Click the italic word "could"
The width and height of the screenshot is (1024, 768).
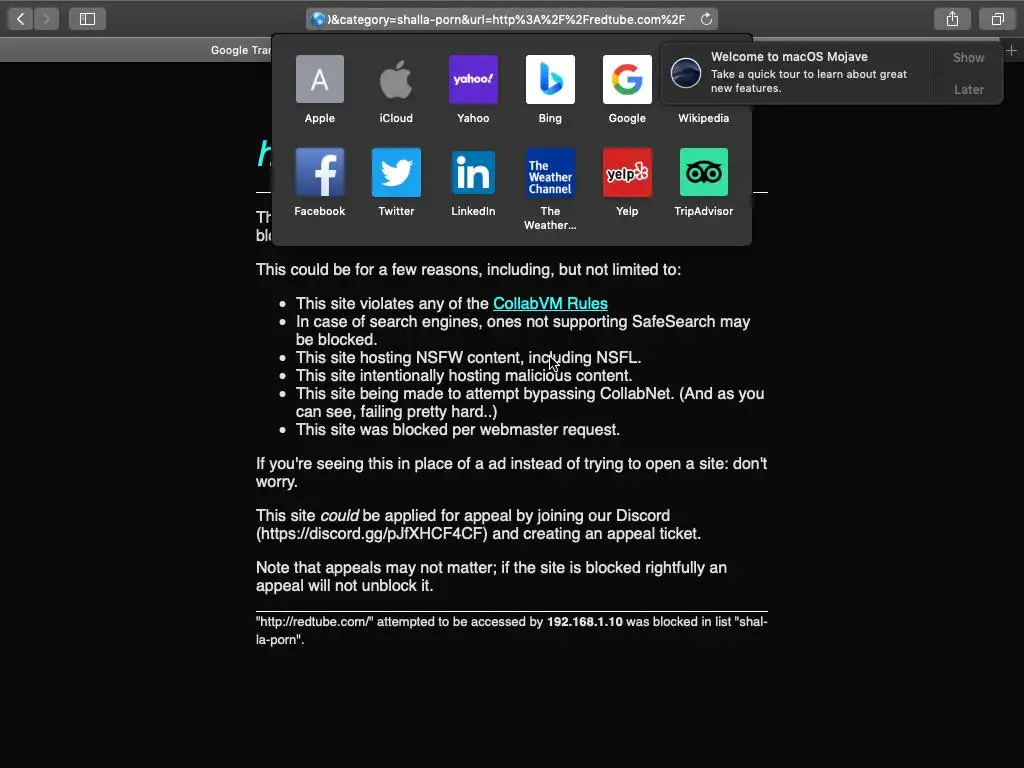(x=339, y=516)
